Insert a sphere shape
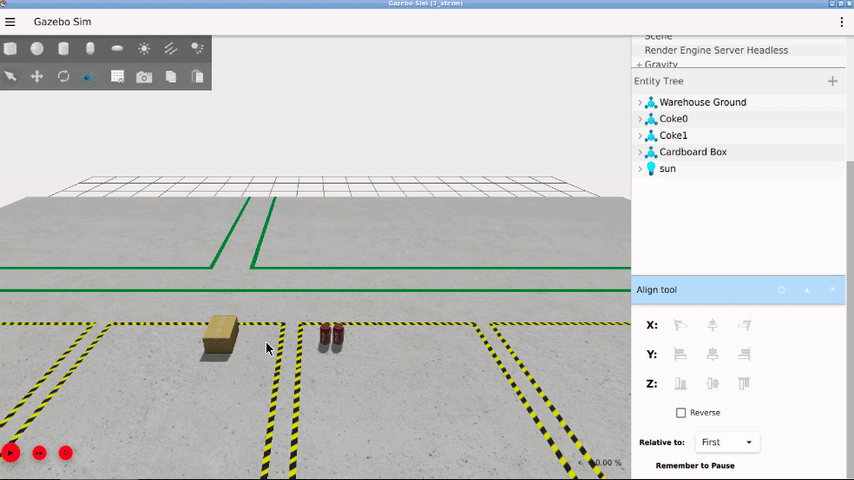854x480 pixels. coord(37,48)
